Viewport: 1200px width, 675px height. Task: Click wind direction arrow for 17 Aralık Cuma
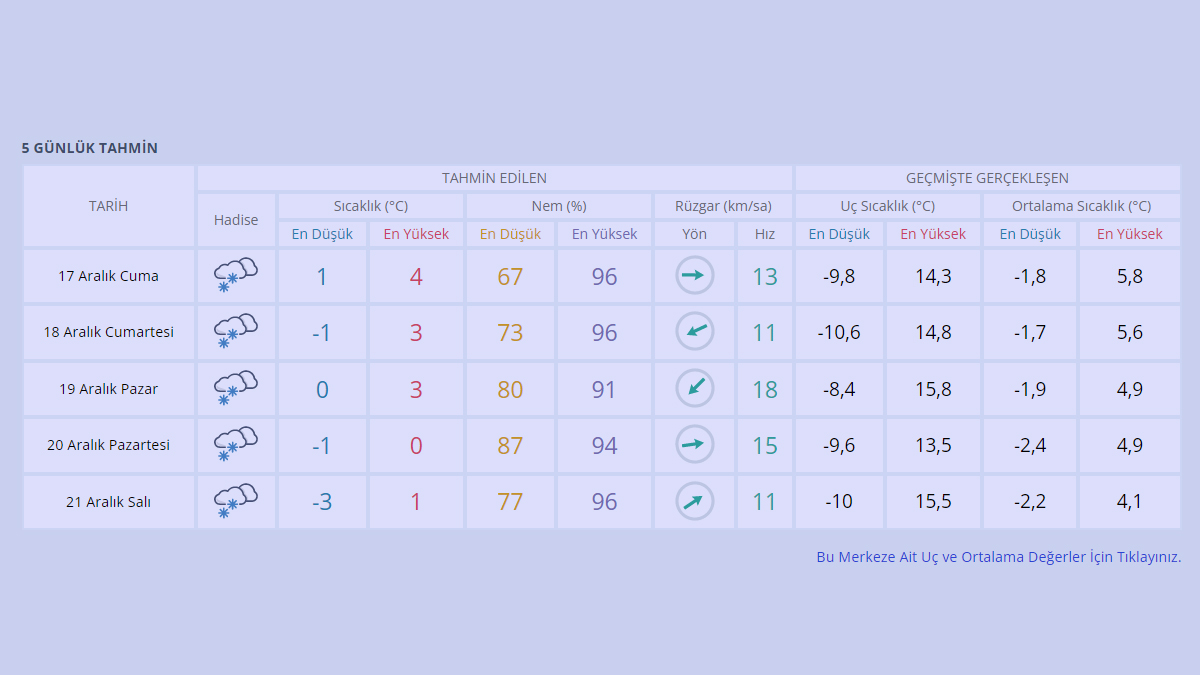coord(694,276)
